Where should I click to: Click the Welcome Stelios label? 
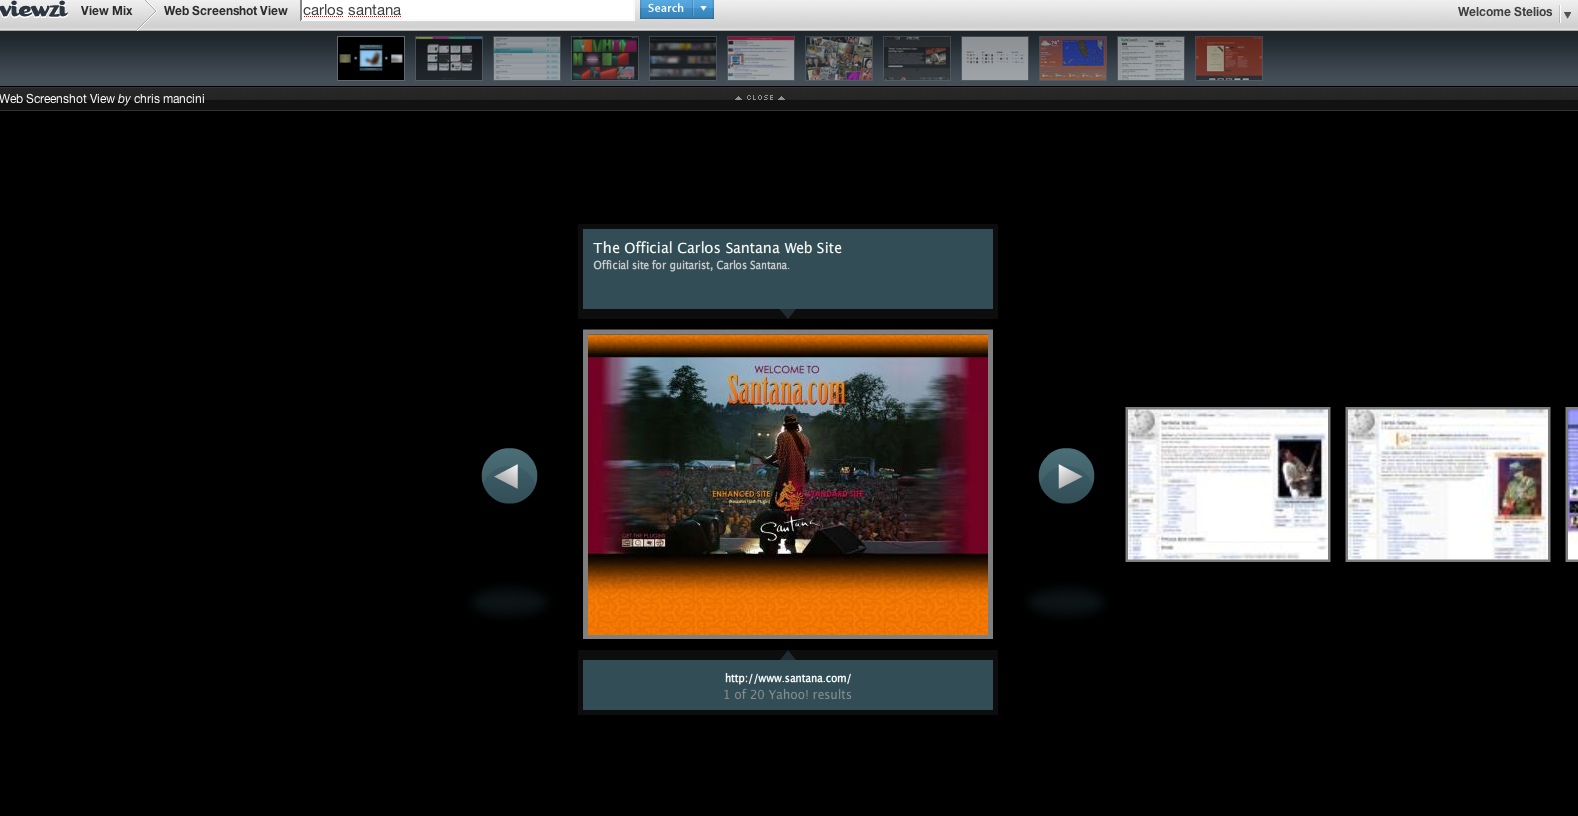pyautogui.click(x=1505, y=12)
